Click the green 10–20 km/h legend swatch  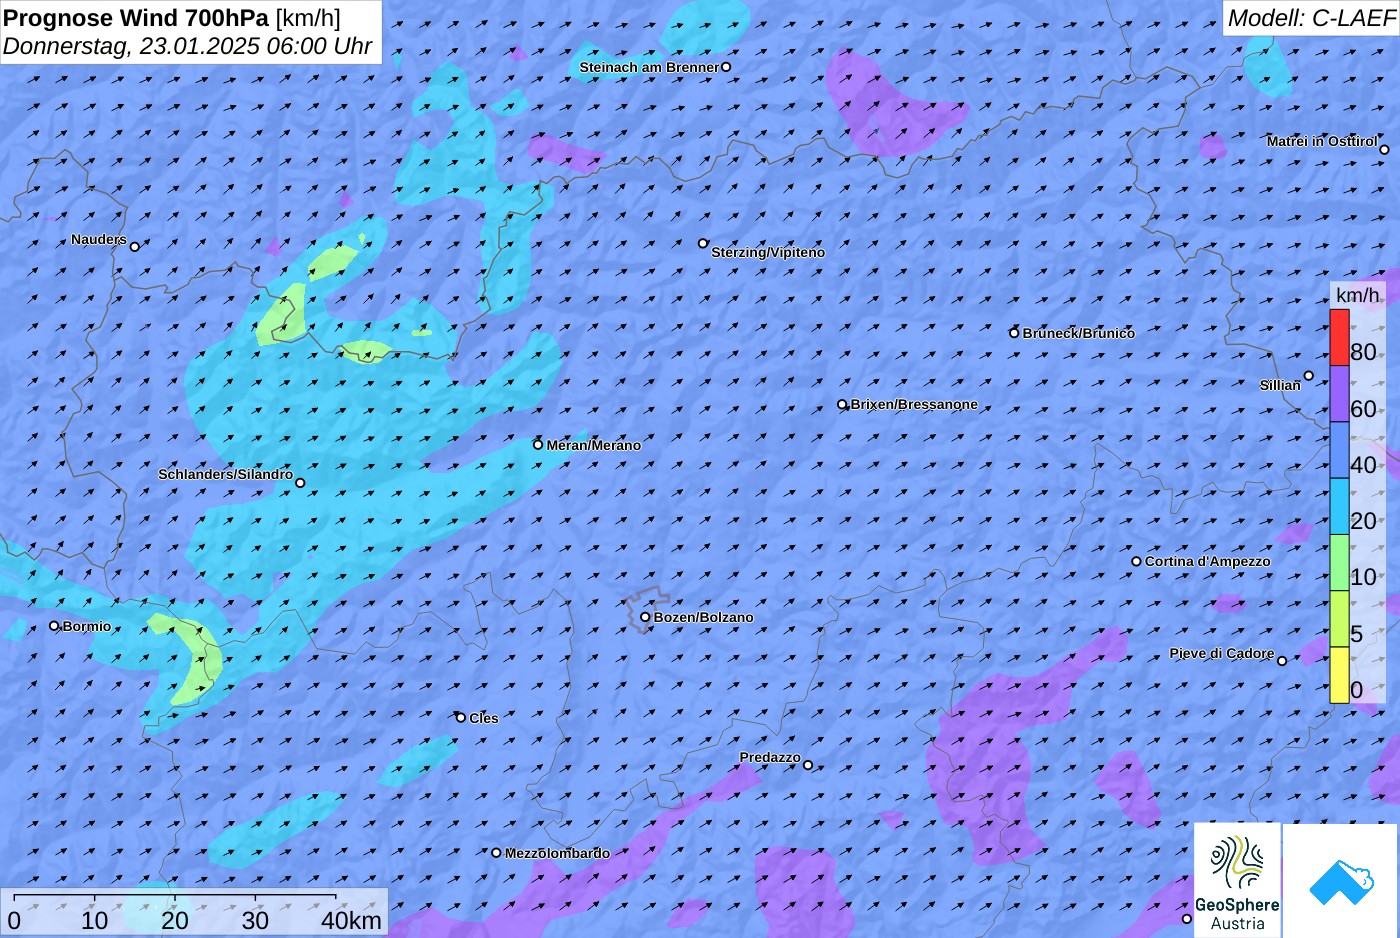tap(1339, 563)
